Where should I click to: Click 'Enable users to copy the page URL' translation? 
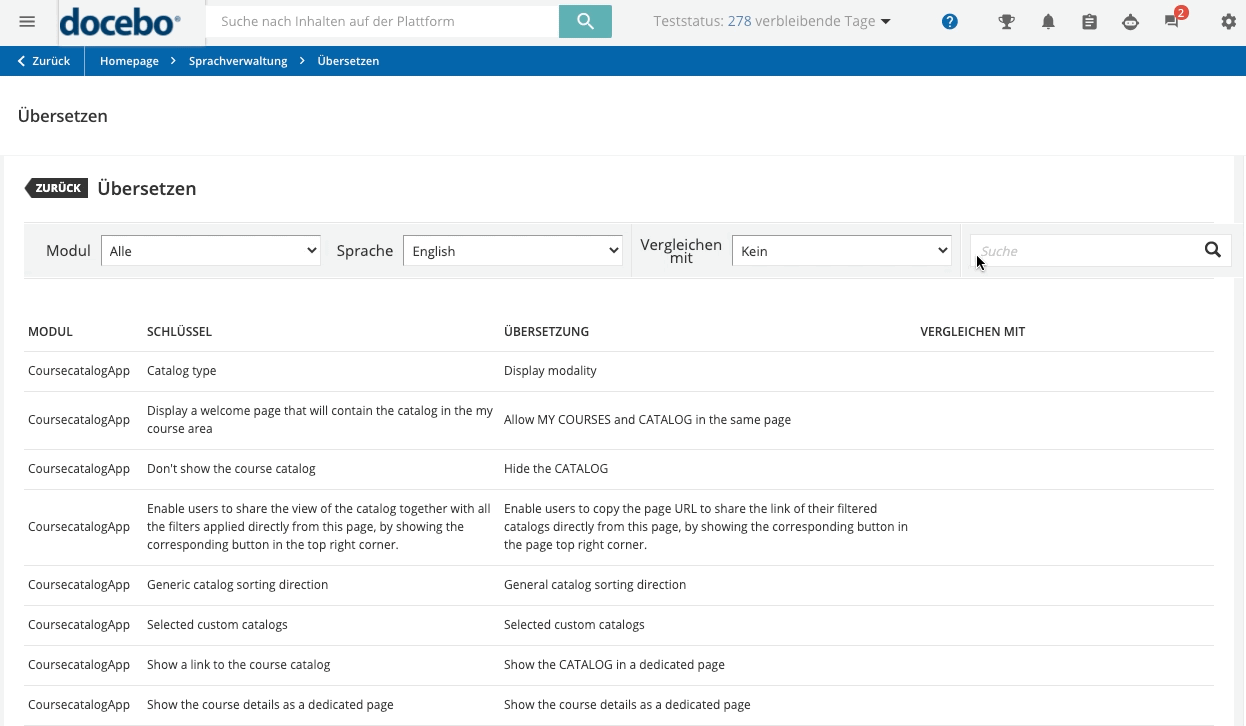706,527
